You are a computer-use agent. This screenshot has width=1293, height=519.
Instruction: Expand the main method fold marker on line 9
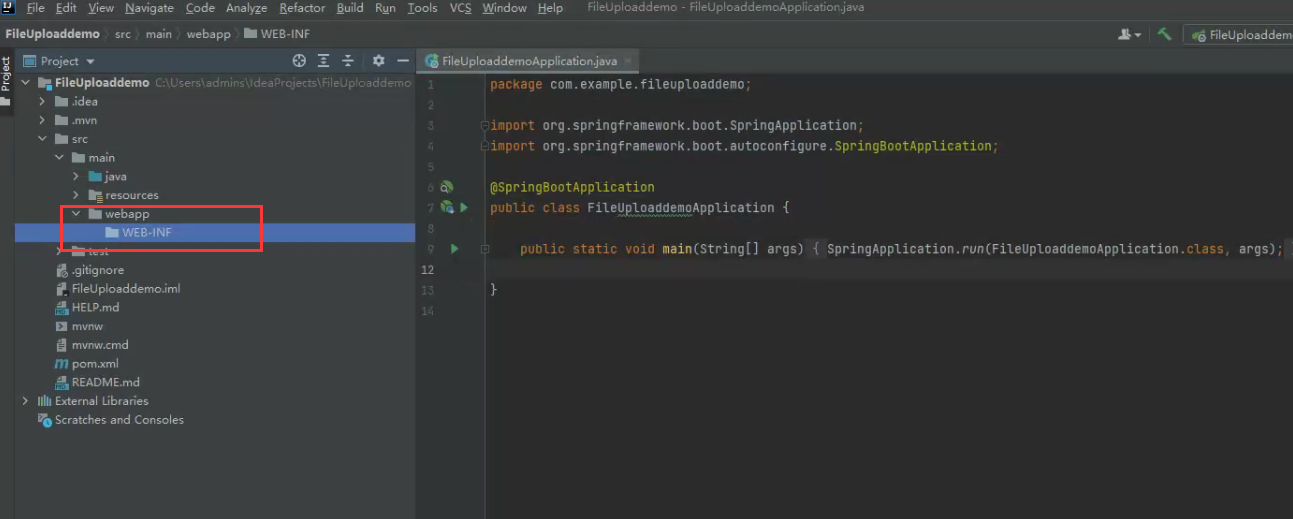pyautogui.click(x=485, y=249)
